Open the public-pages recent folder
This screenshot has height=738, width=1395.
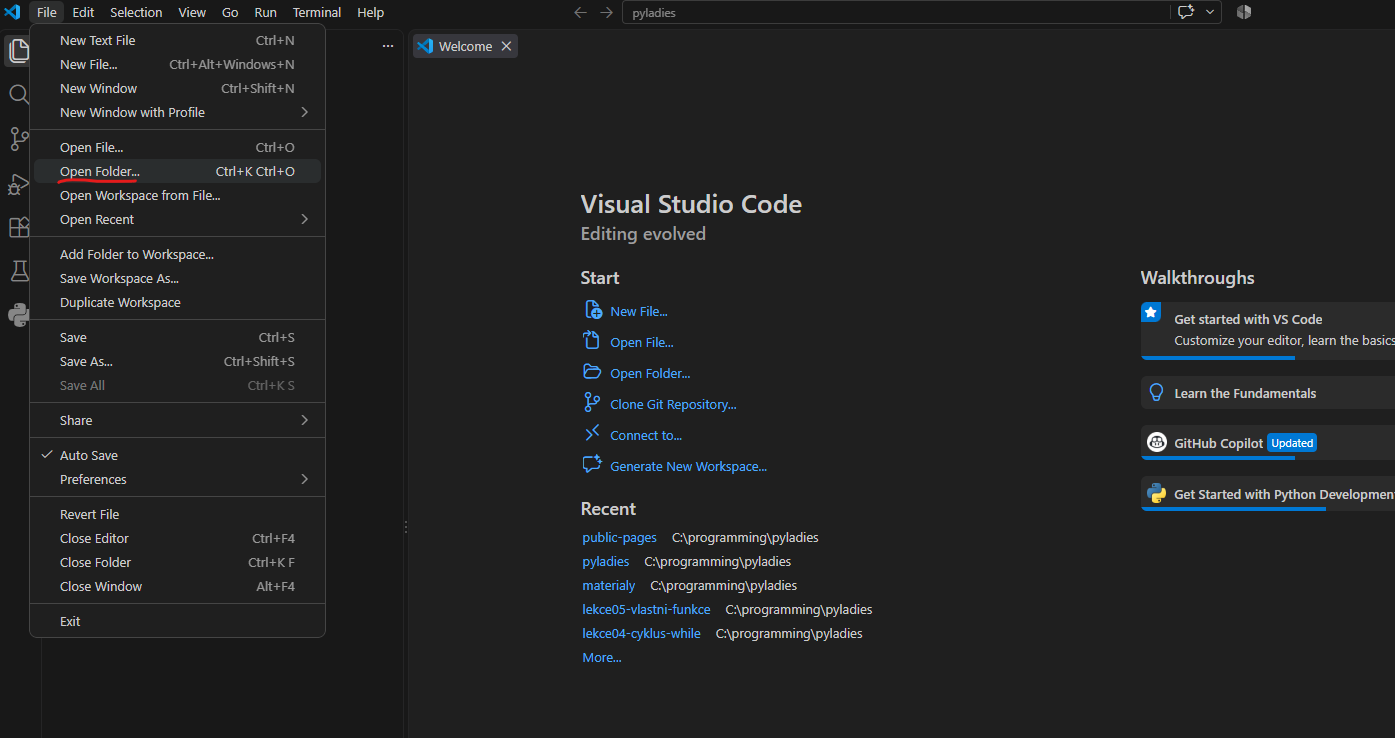pos(619,537)
